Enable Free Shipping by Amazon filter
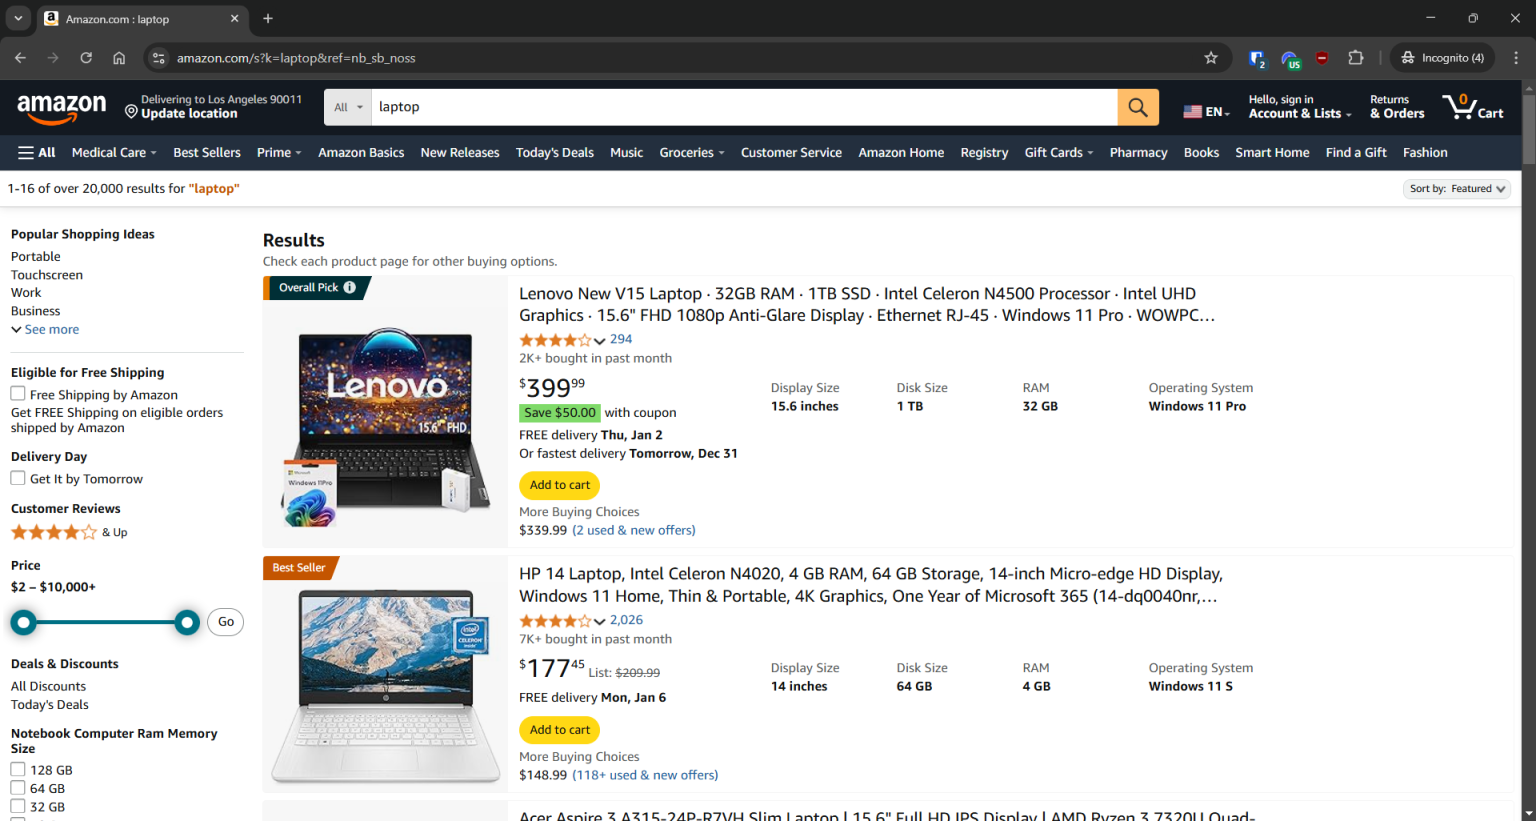Viewport: 1536px width, 821px height. [x=17, y=393]
